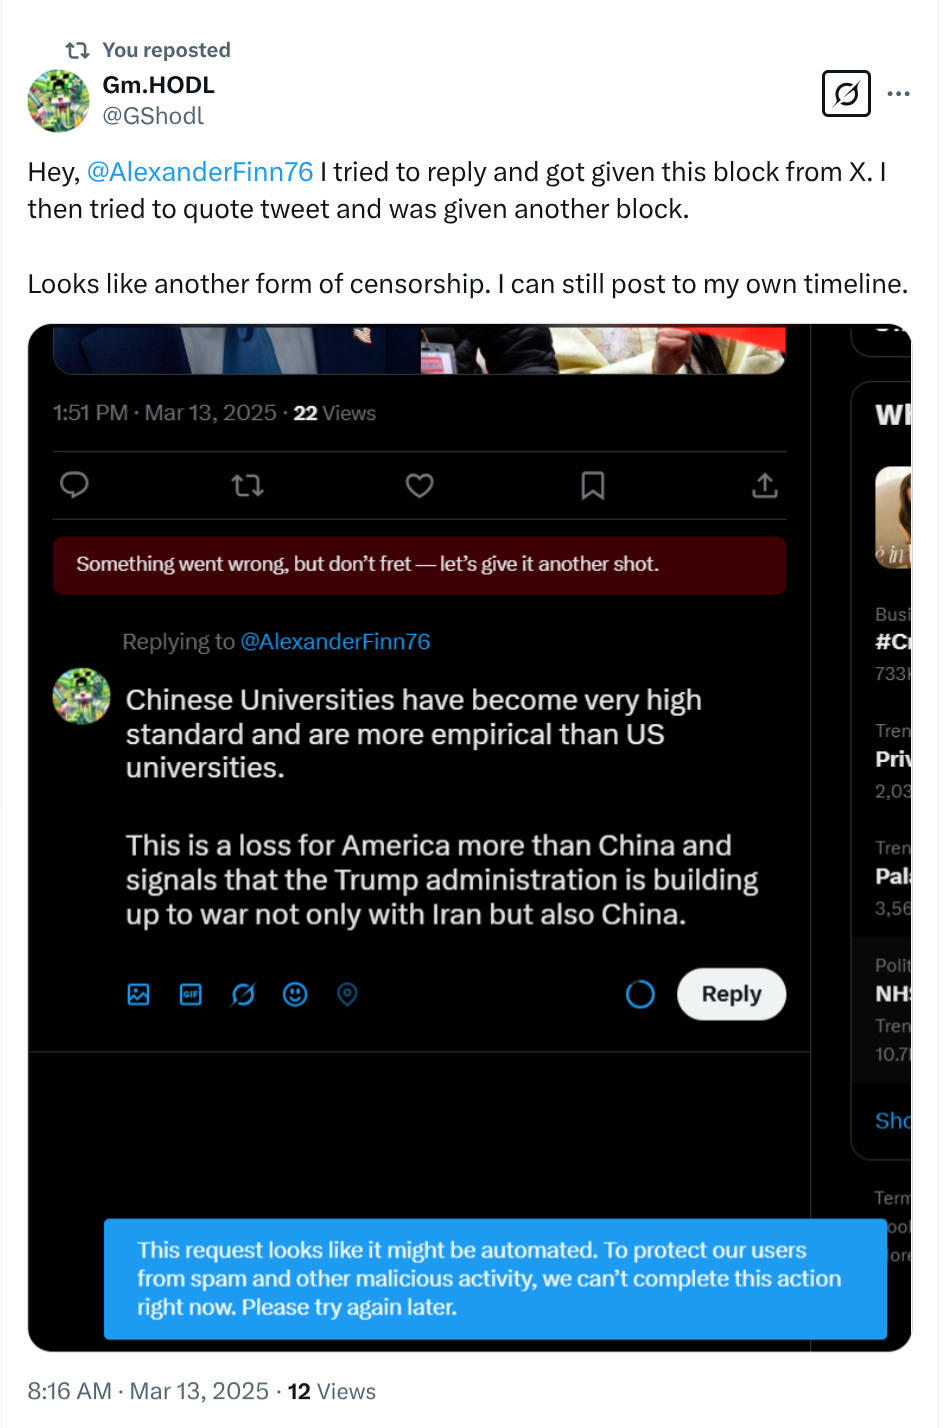
Task: Click the white Reply button
Action: [731, 994]
